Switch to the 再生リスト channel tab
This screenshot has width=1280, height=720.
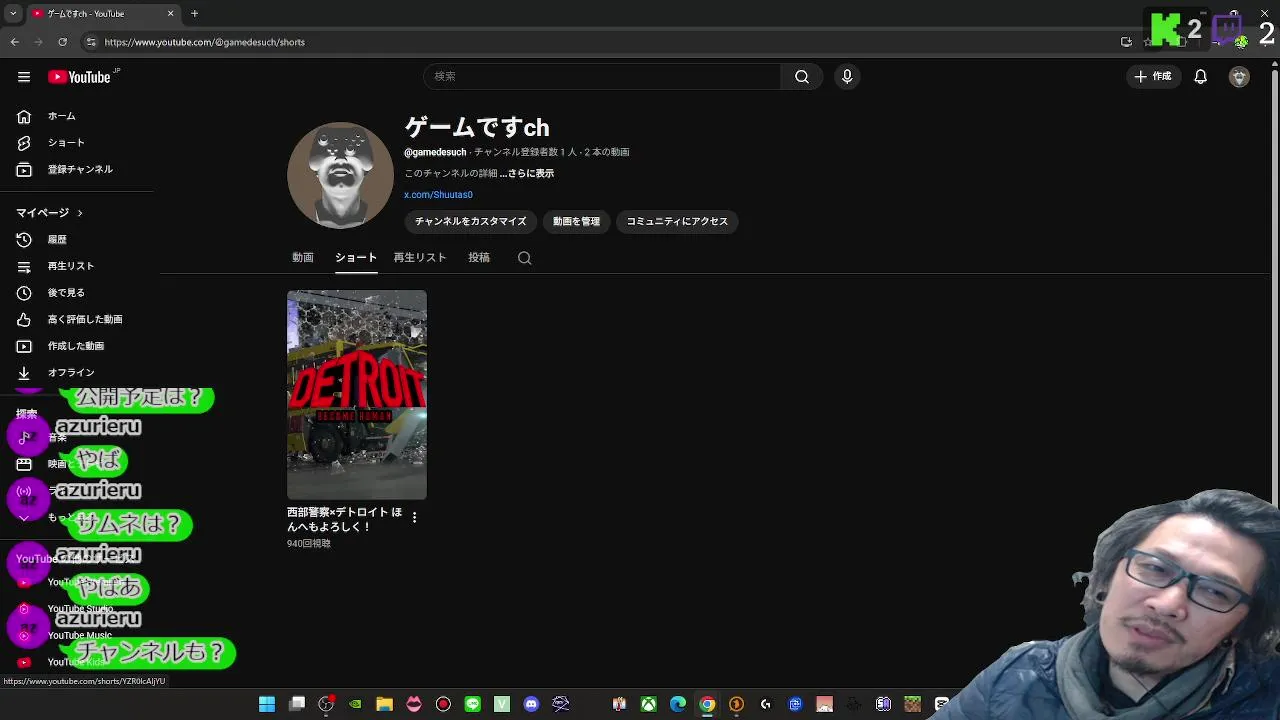click(x=420, y=258)
